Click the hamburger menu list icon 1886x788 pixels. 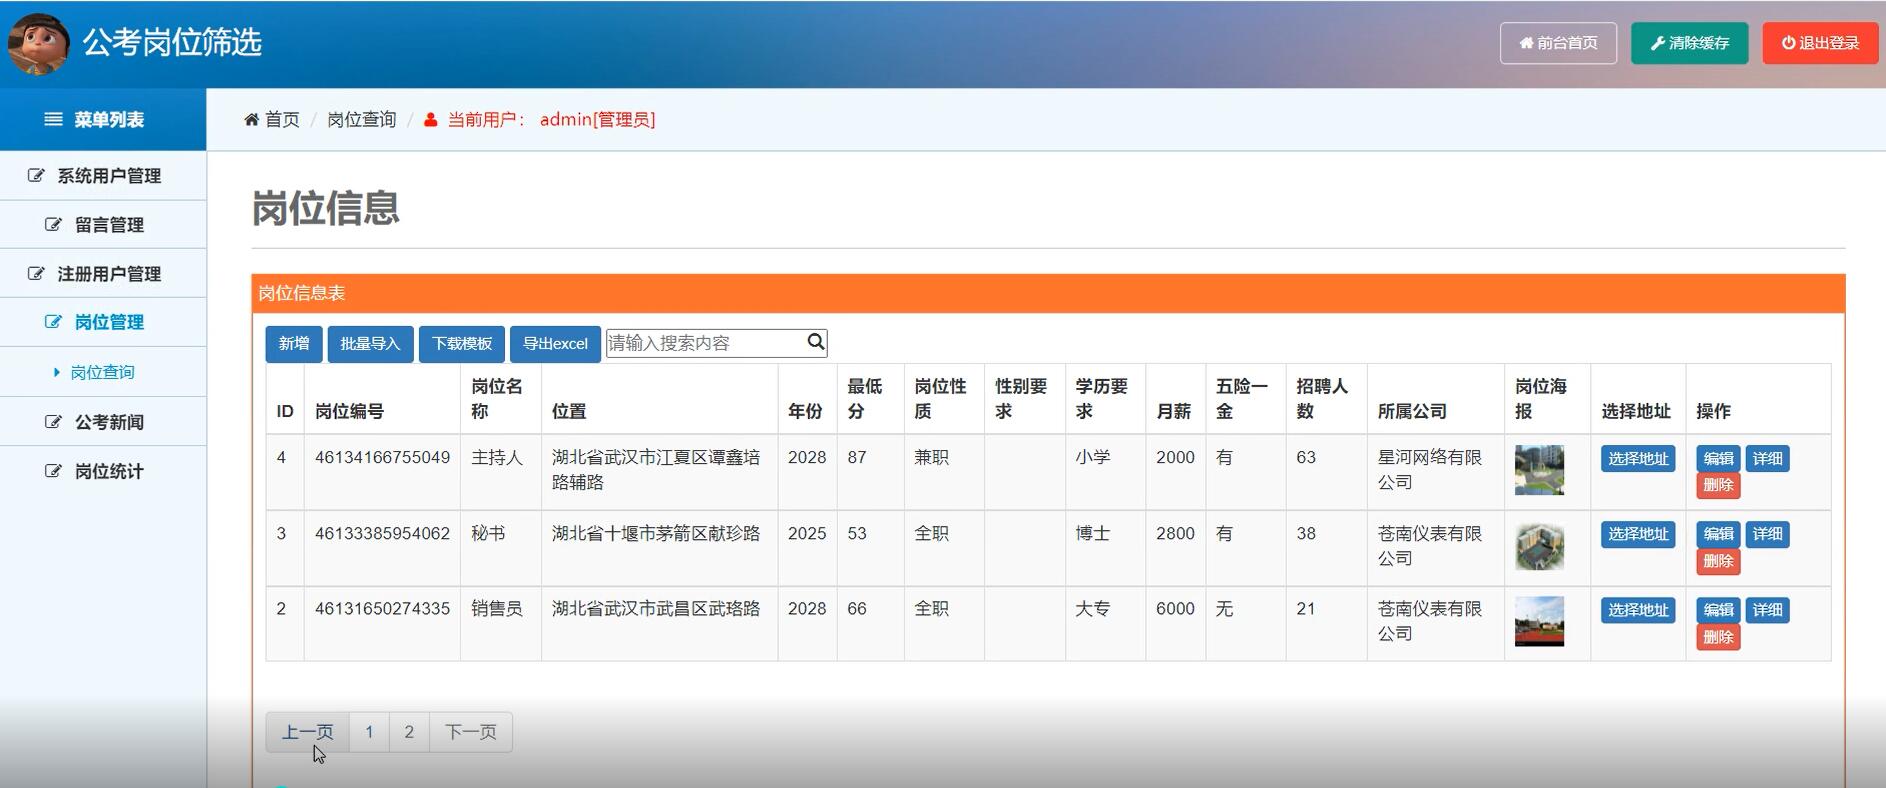pos(53,119)
